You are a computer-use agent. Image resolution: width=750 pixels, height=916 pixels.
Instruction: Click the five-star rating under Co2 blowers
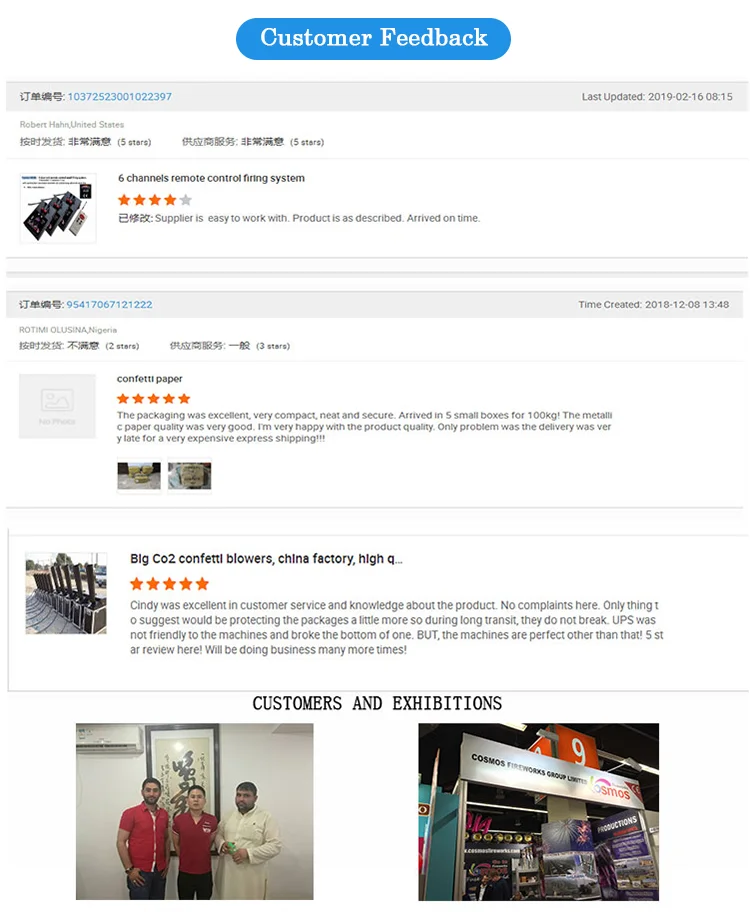[x=169, y=584]
